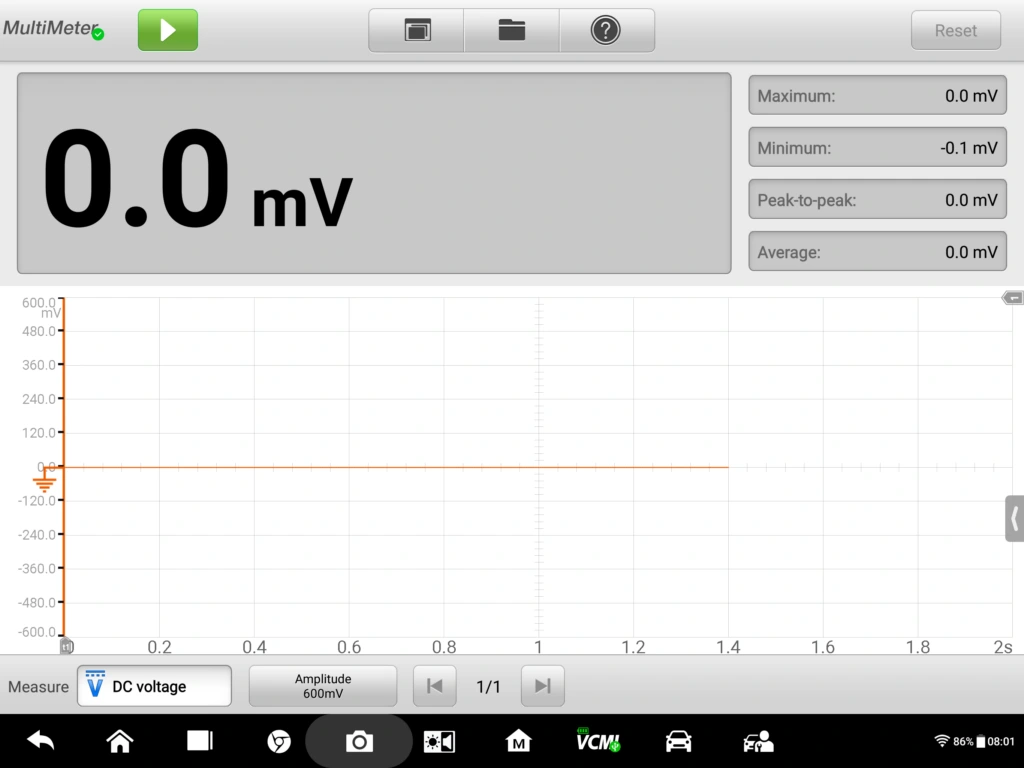
Task: Tap the vehicle car icon
Action: pos(678,741)
